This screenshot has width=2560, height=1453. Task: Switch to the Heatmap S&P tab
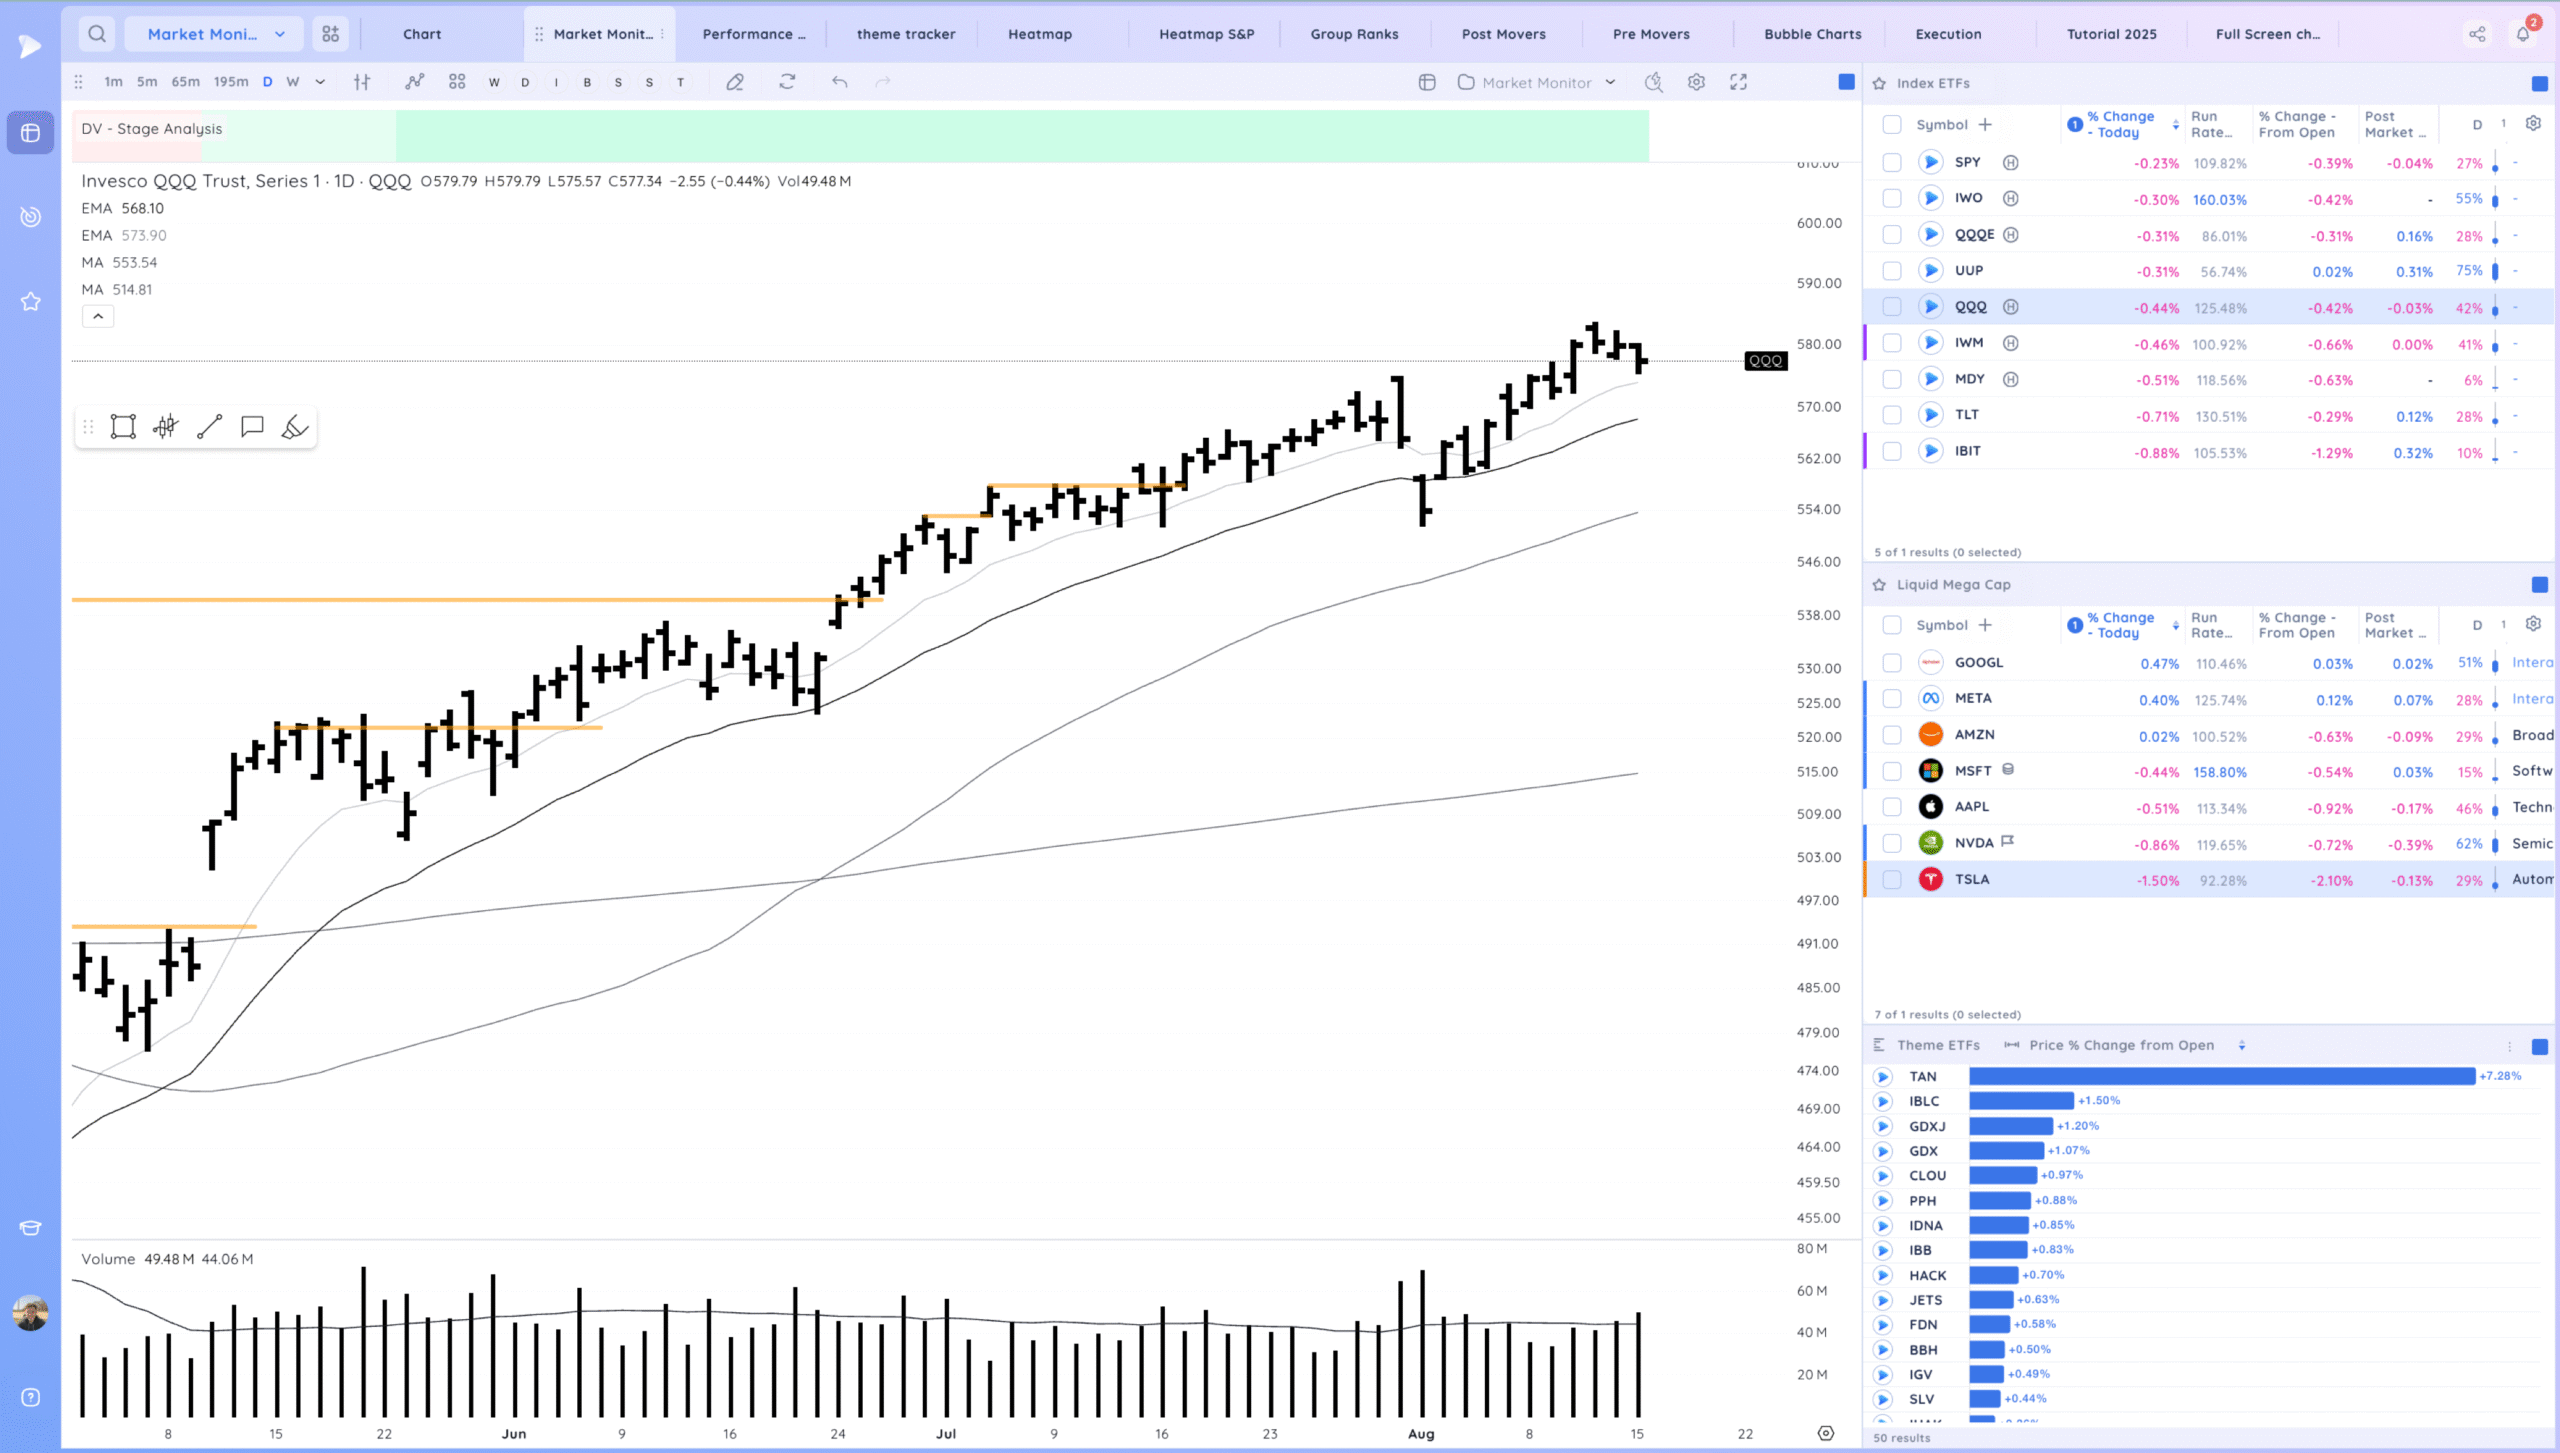(1206, 34)
